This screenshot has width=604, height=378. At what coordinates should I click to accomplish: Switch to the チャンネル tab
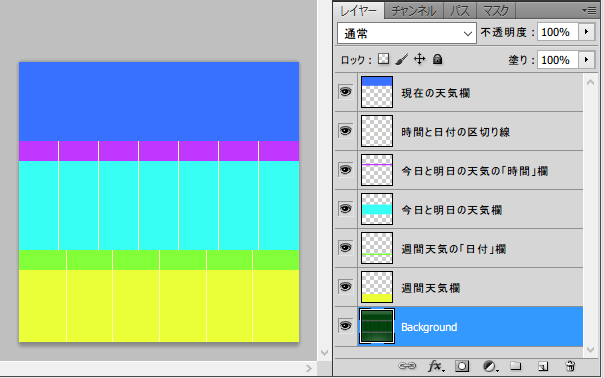coord(414,10)
